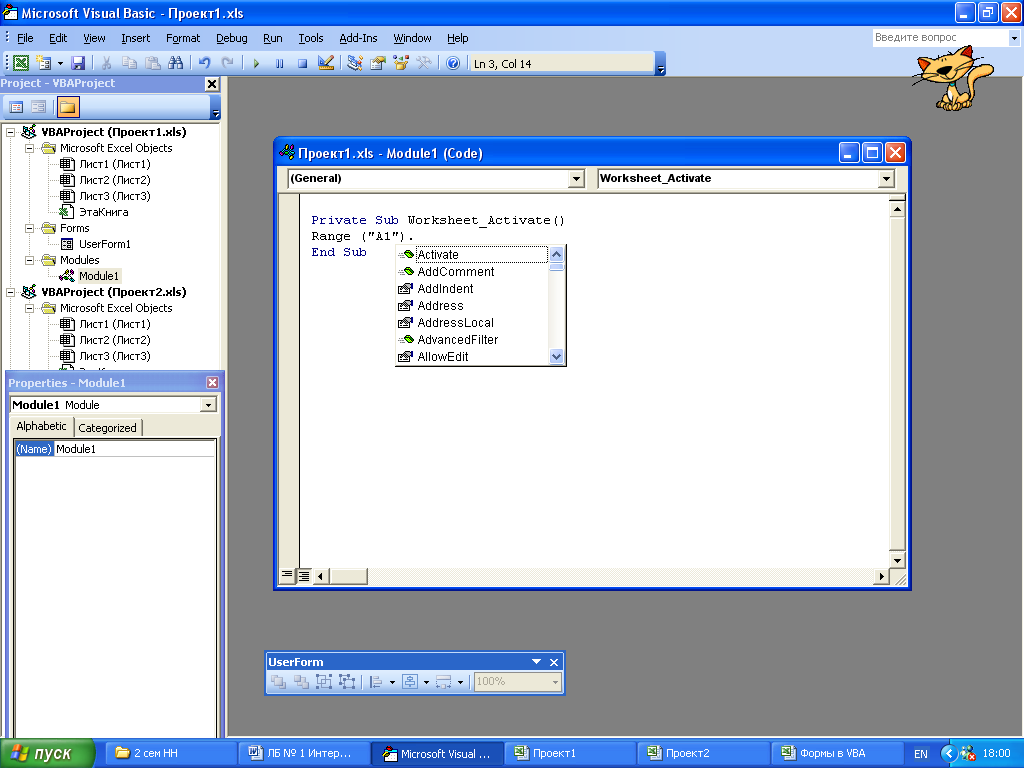Switch to the Categorized properties tab

(x=108, y=428)
